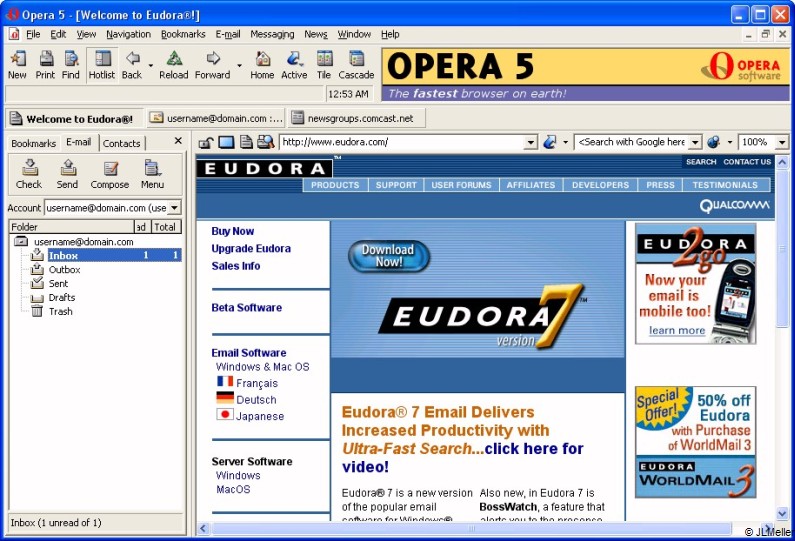Open the Forward button history dropdown arrow
This screenshot has width=795, height=541.
coord(239,66)
